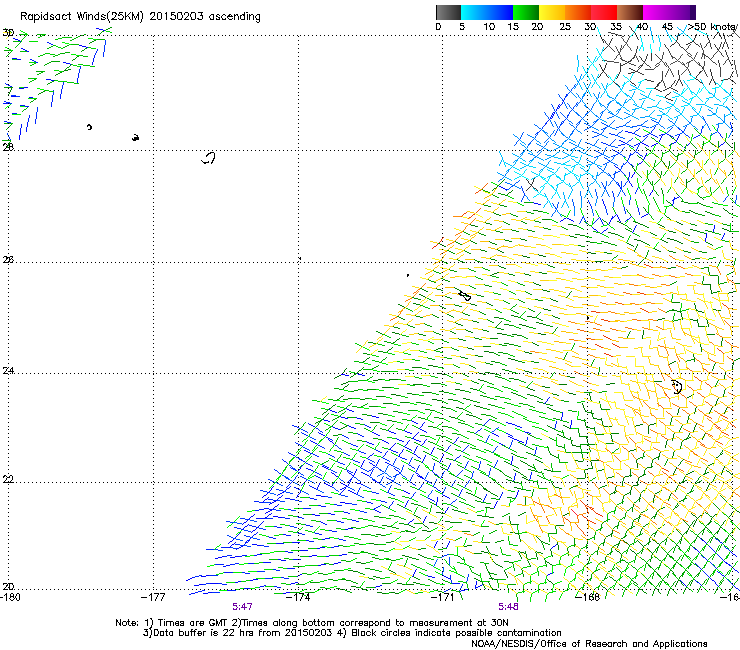Click the "Data buffer is 22 hrs" note
The height and width of the screenshot is (650, 740).
(352, 633)
